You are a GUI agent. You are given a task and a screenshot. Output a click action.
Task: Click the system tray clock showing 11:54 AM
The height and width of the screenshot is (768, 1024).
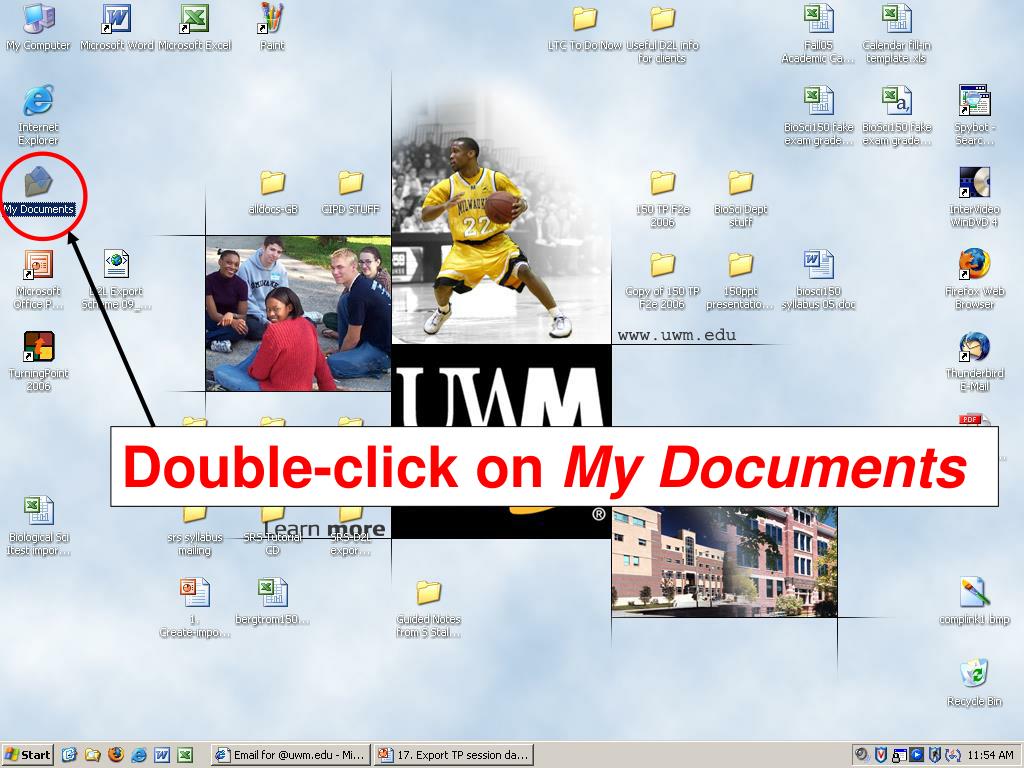coord(990,755)
